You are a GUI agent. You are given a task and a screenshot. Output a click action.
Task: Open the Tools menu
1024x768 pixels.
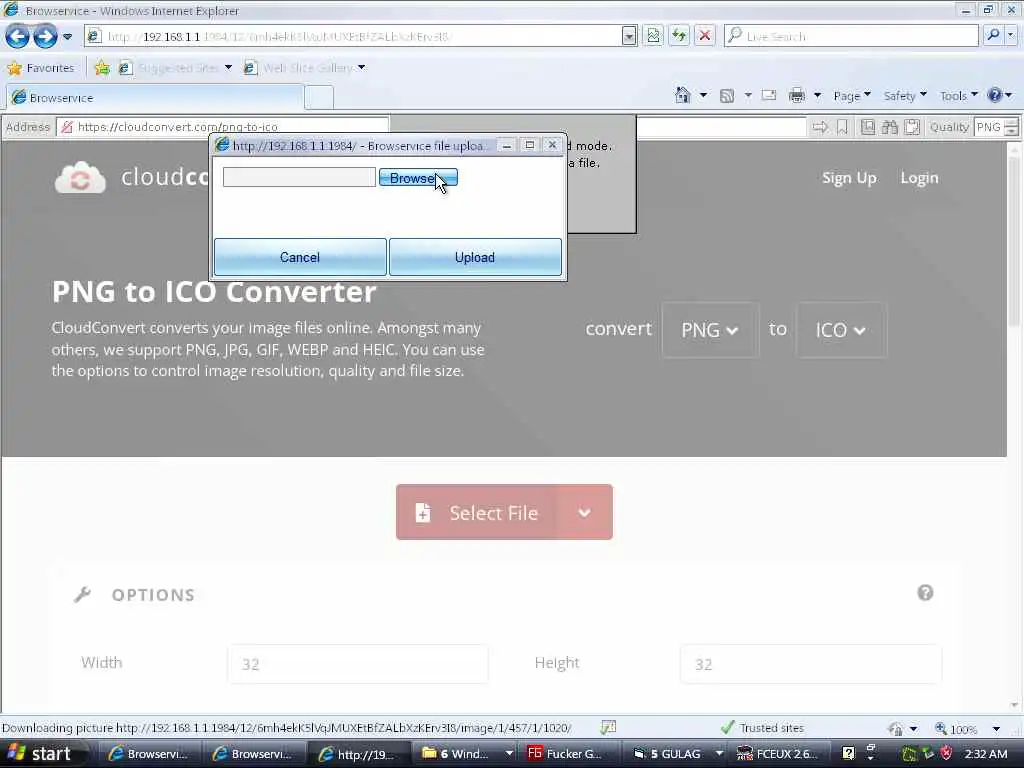(959, 96)
